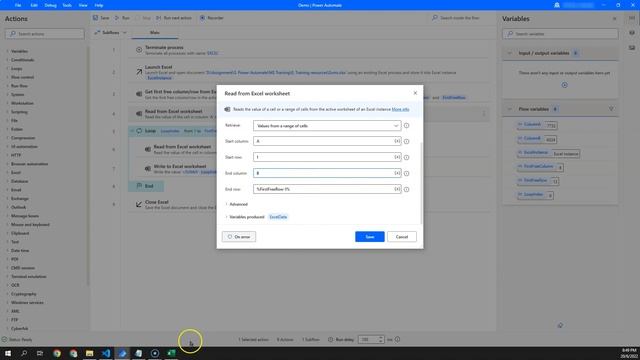Viewport: 640px width, 360px height.
Task: Click the Search variables box
Action: tap(560, 34)
